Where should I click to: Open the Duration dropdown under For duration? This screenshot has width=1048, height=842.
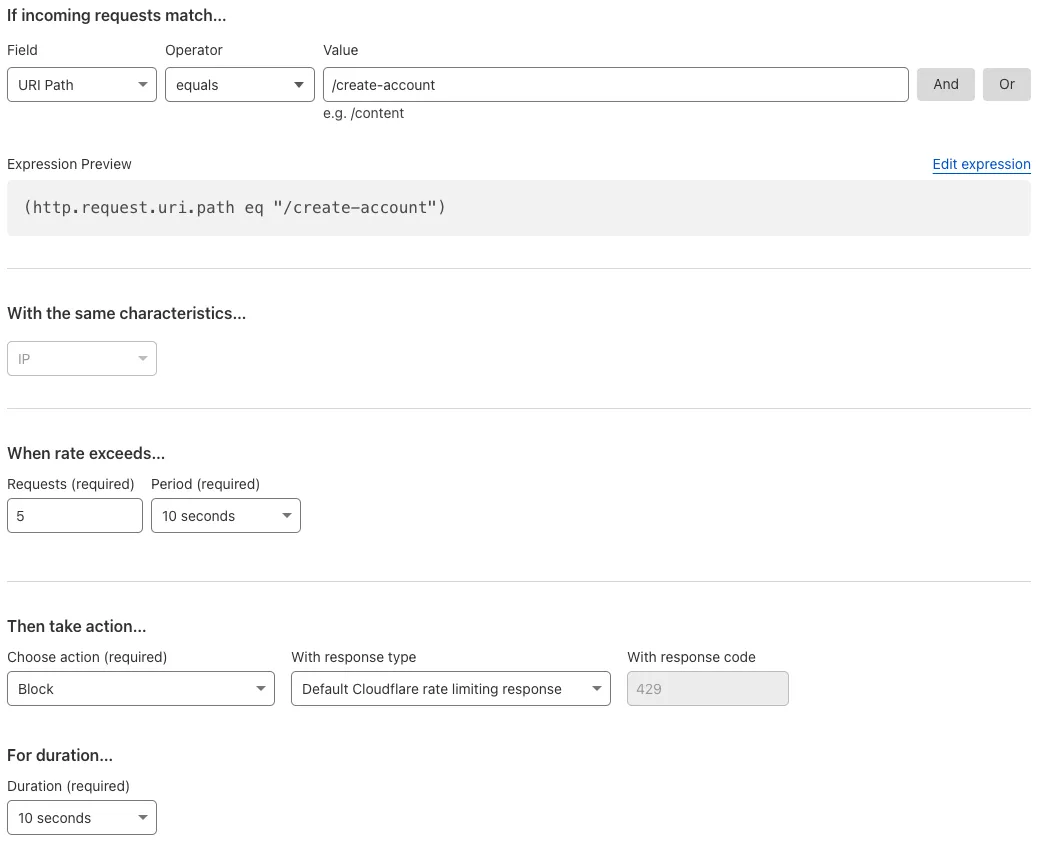(81, 817)
